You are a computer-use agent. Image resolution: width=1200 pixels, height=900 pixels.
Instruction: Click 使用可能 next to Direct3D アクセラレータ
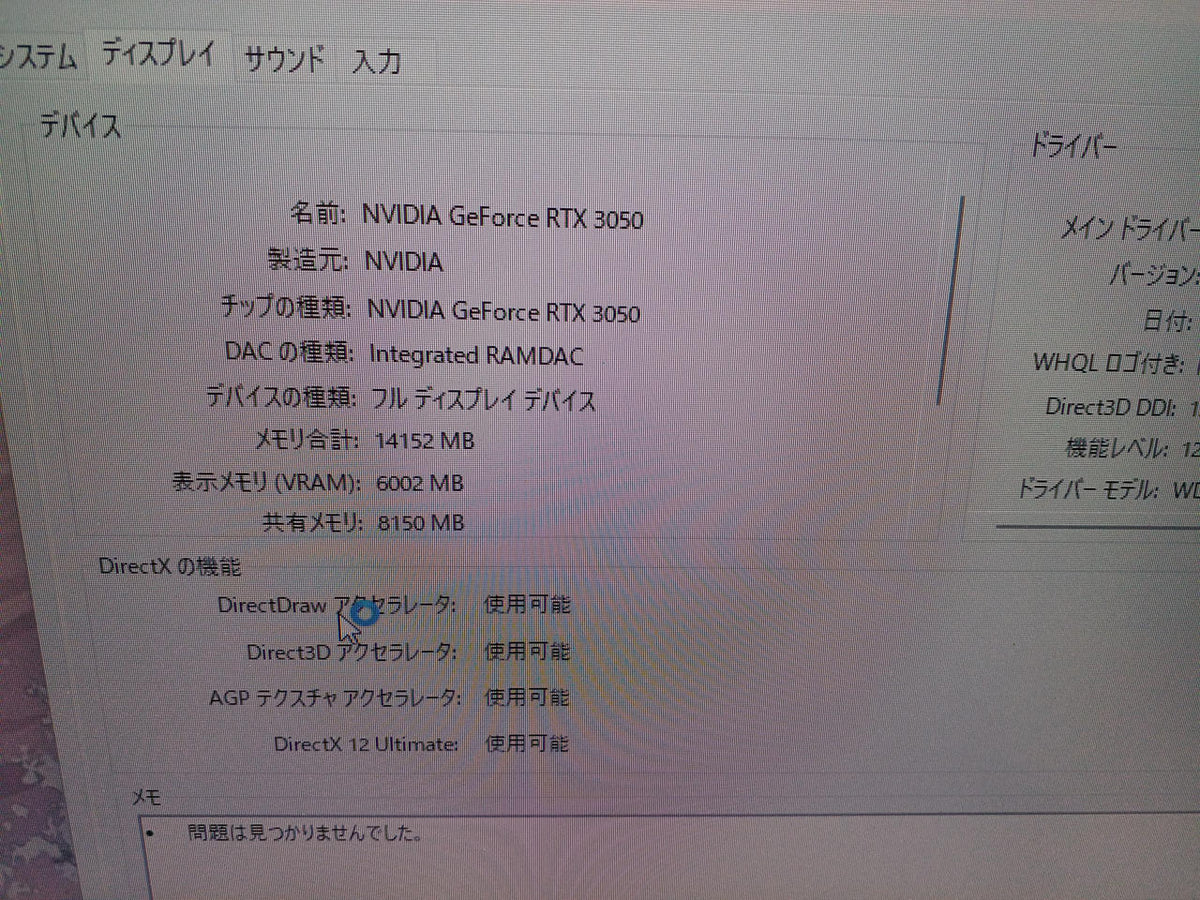527,651
